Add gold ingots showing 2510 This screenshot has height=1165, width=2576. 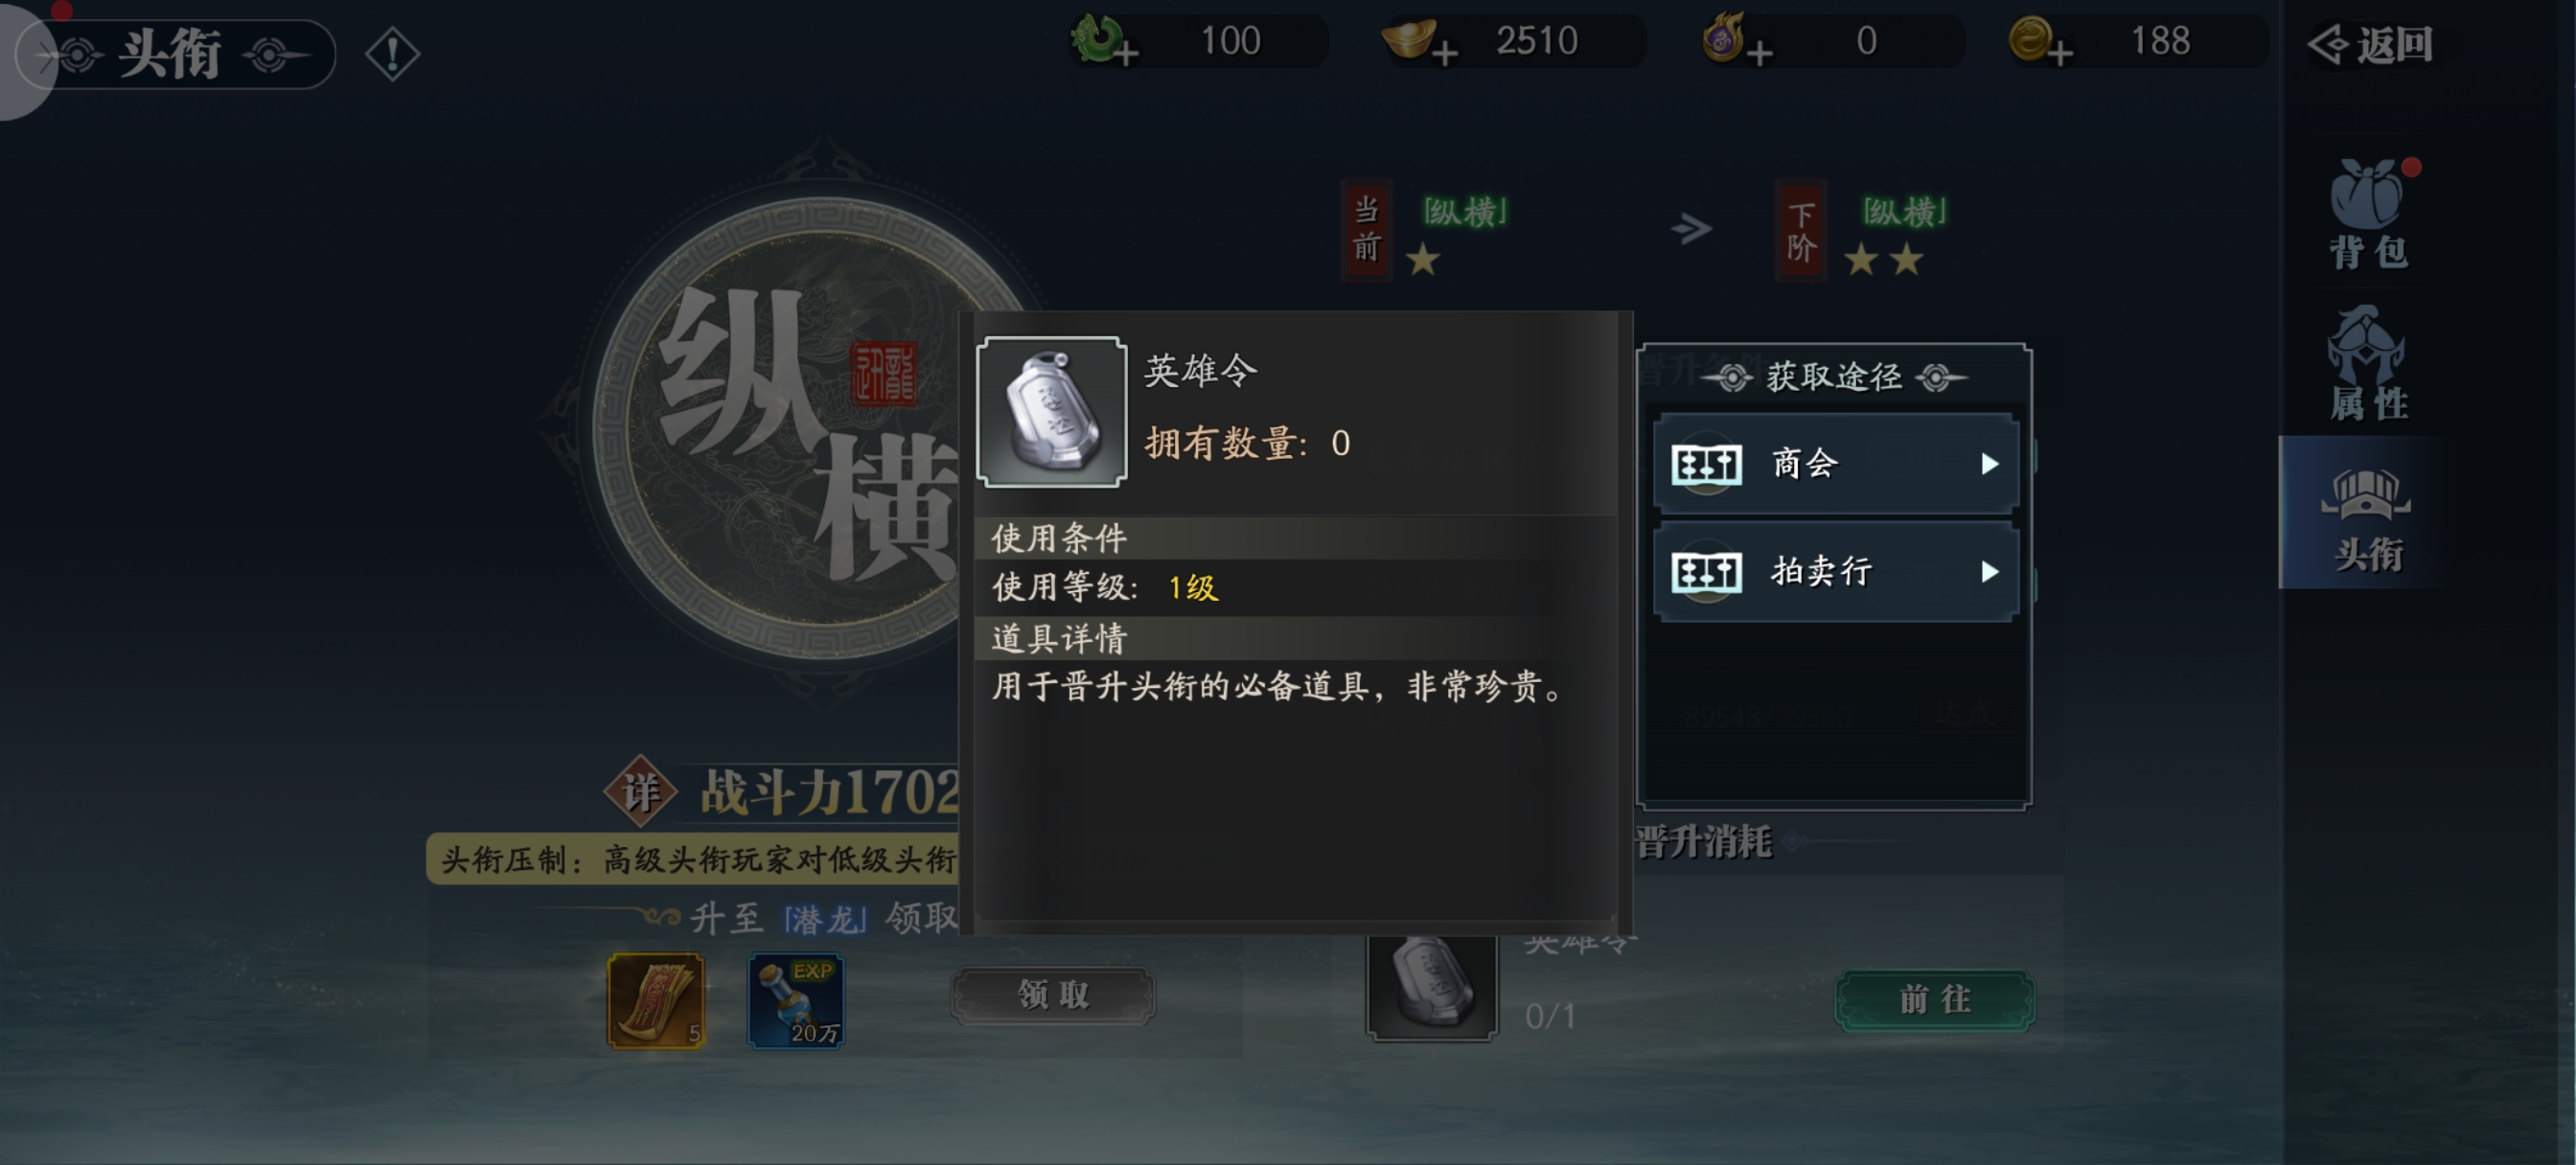coord(1444,54)
